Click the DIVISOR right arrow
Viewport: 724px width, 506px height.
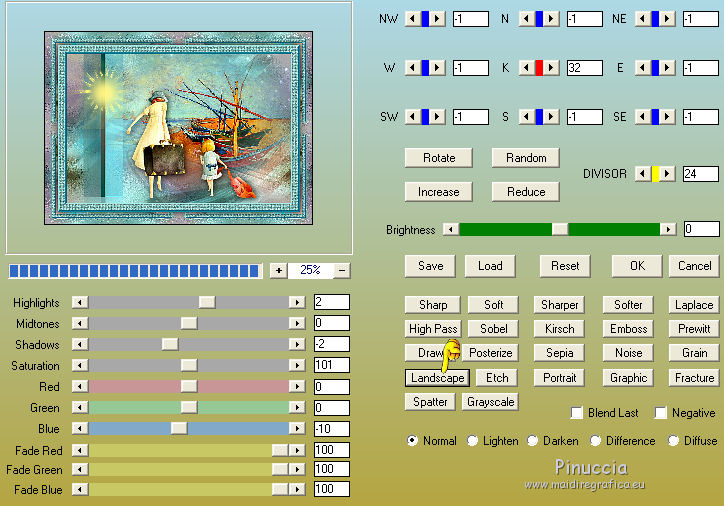click(667, 174)
